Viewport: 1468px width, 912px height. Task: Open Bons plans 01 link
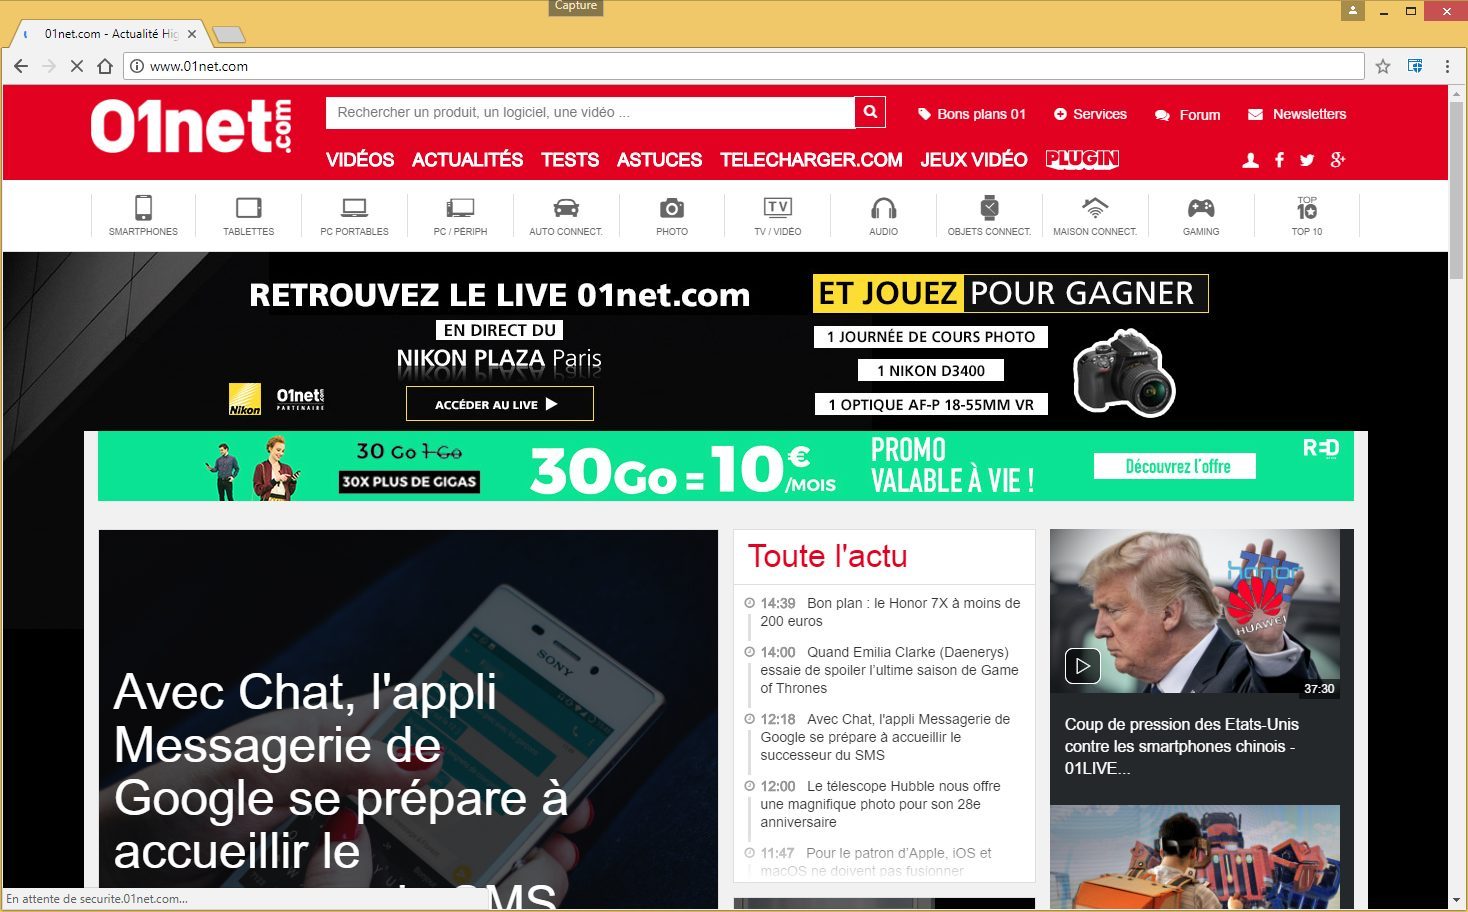(972, 114)
